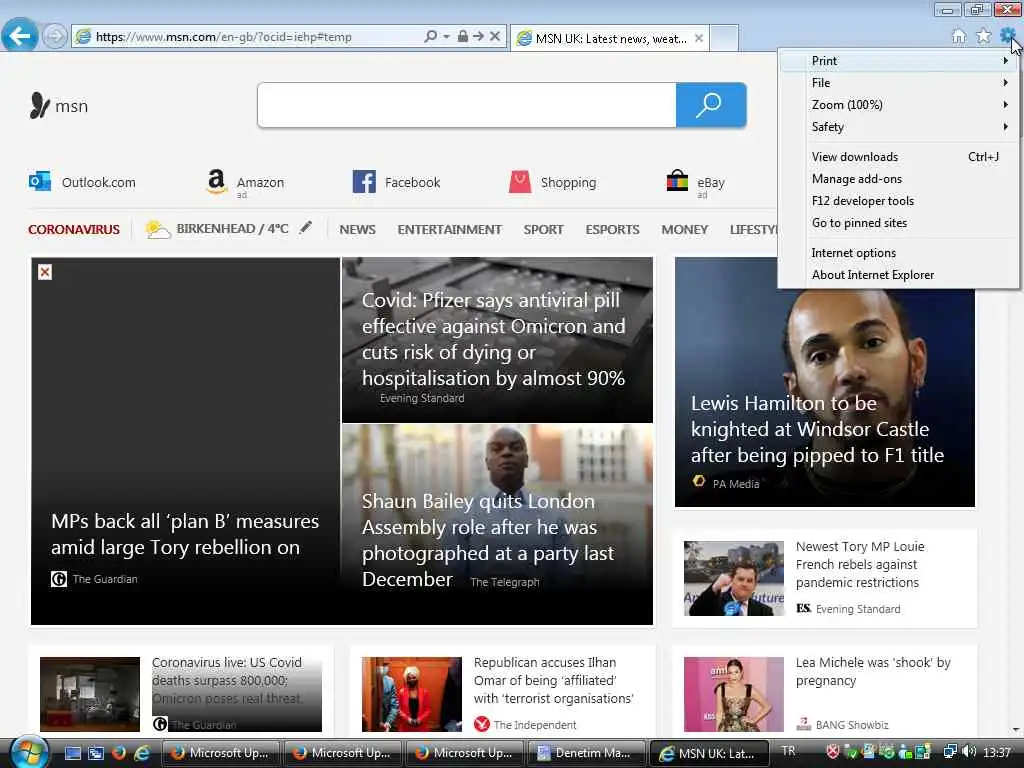Click the page scroll down arrow
Viewport: 1024px width, 768px height.
[x=1015, y=730]
